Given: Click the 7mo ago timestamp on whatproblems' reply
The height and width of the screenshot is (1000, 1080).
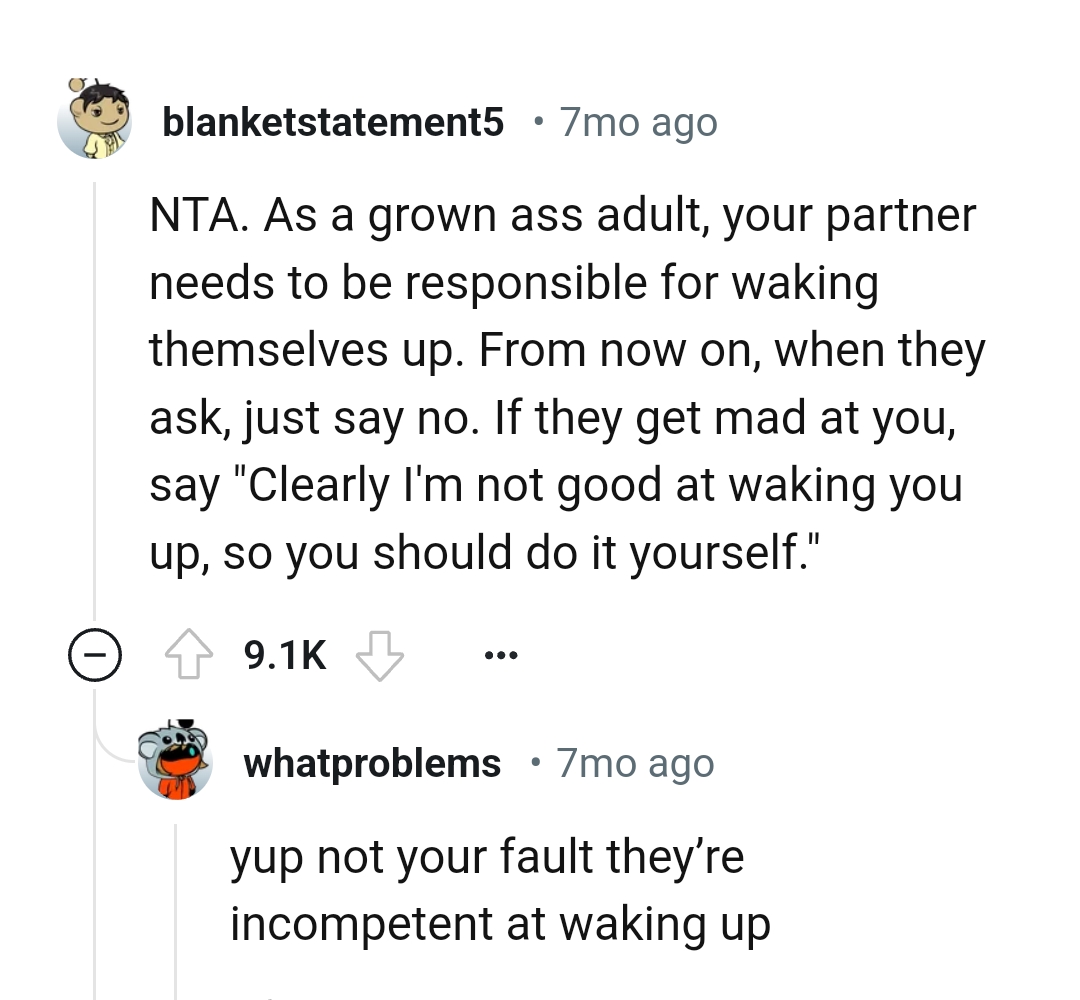Looking at the screenshot, I should coord(634,761).
